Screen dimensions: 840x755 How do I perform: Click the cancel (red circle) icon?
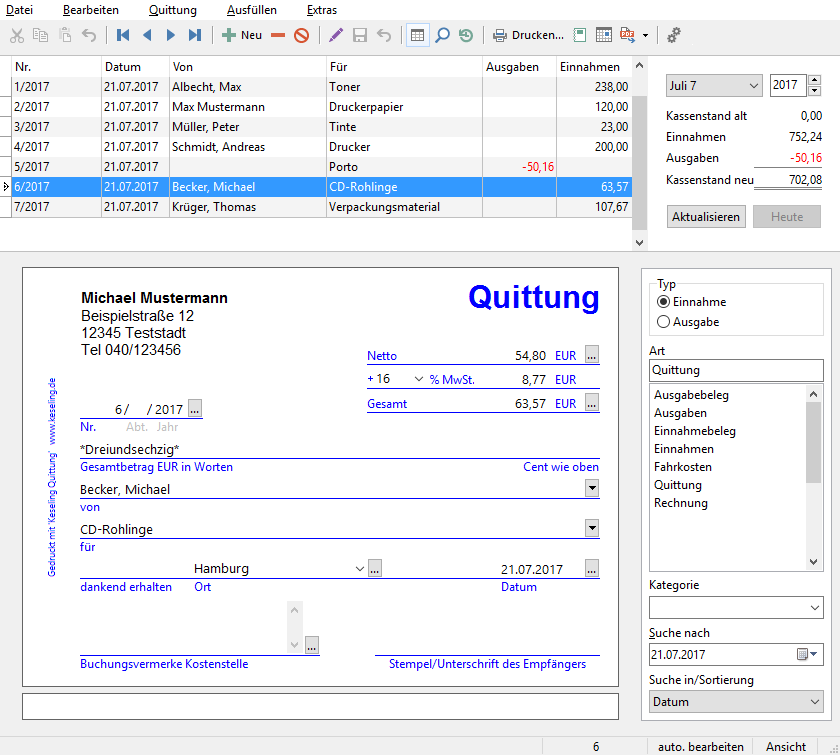click(x=301, y=35)
